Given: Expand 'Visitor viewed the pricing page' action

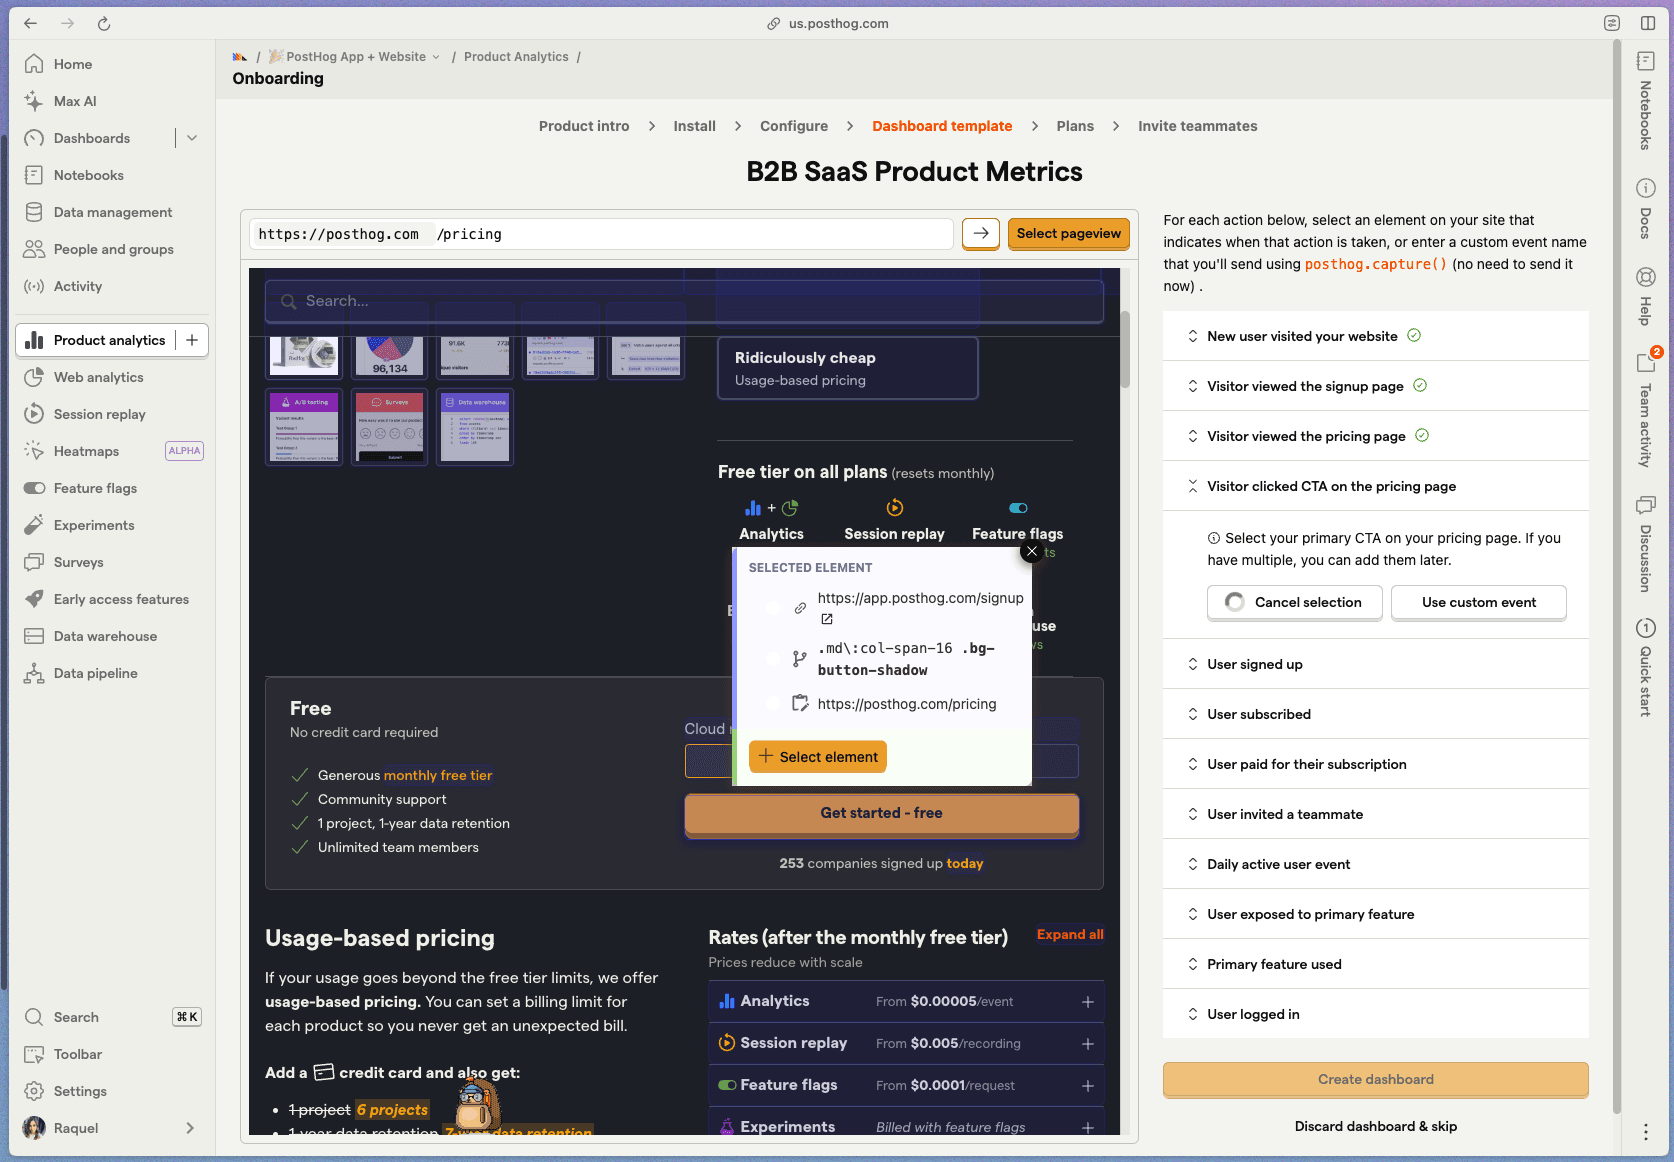Looking at the screenshot, I should (x=1375, y=436).
